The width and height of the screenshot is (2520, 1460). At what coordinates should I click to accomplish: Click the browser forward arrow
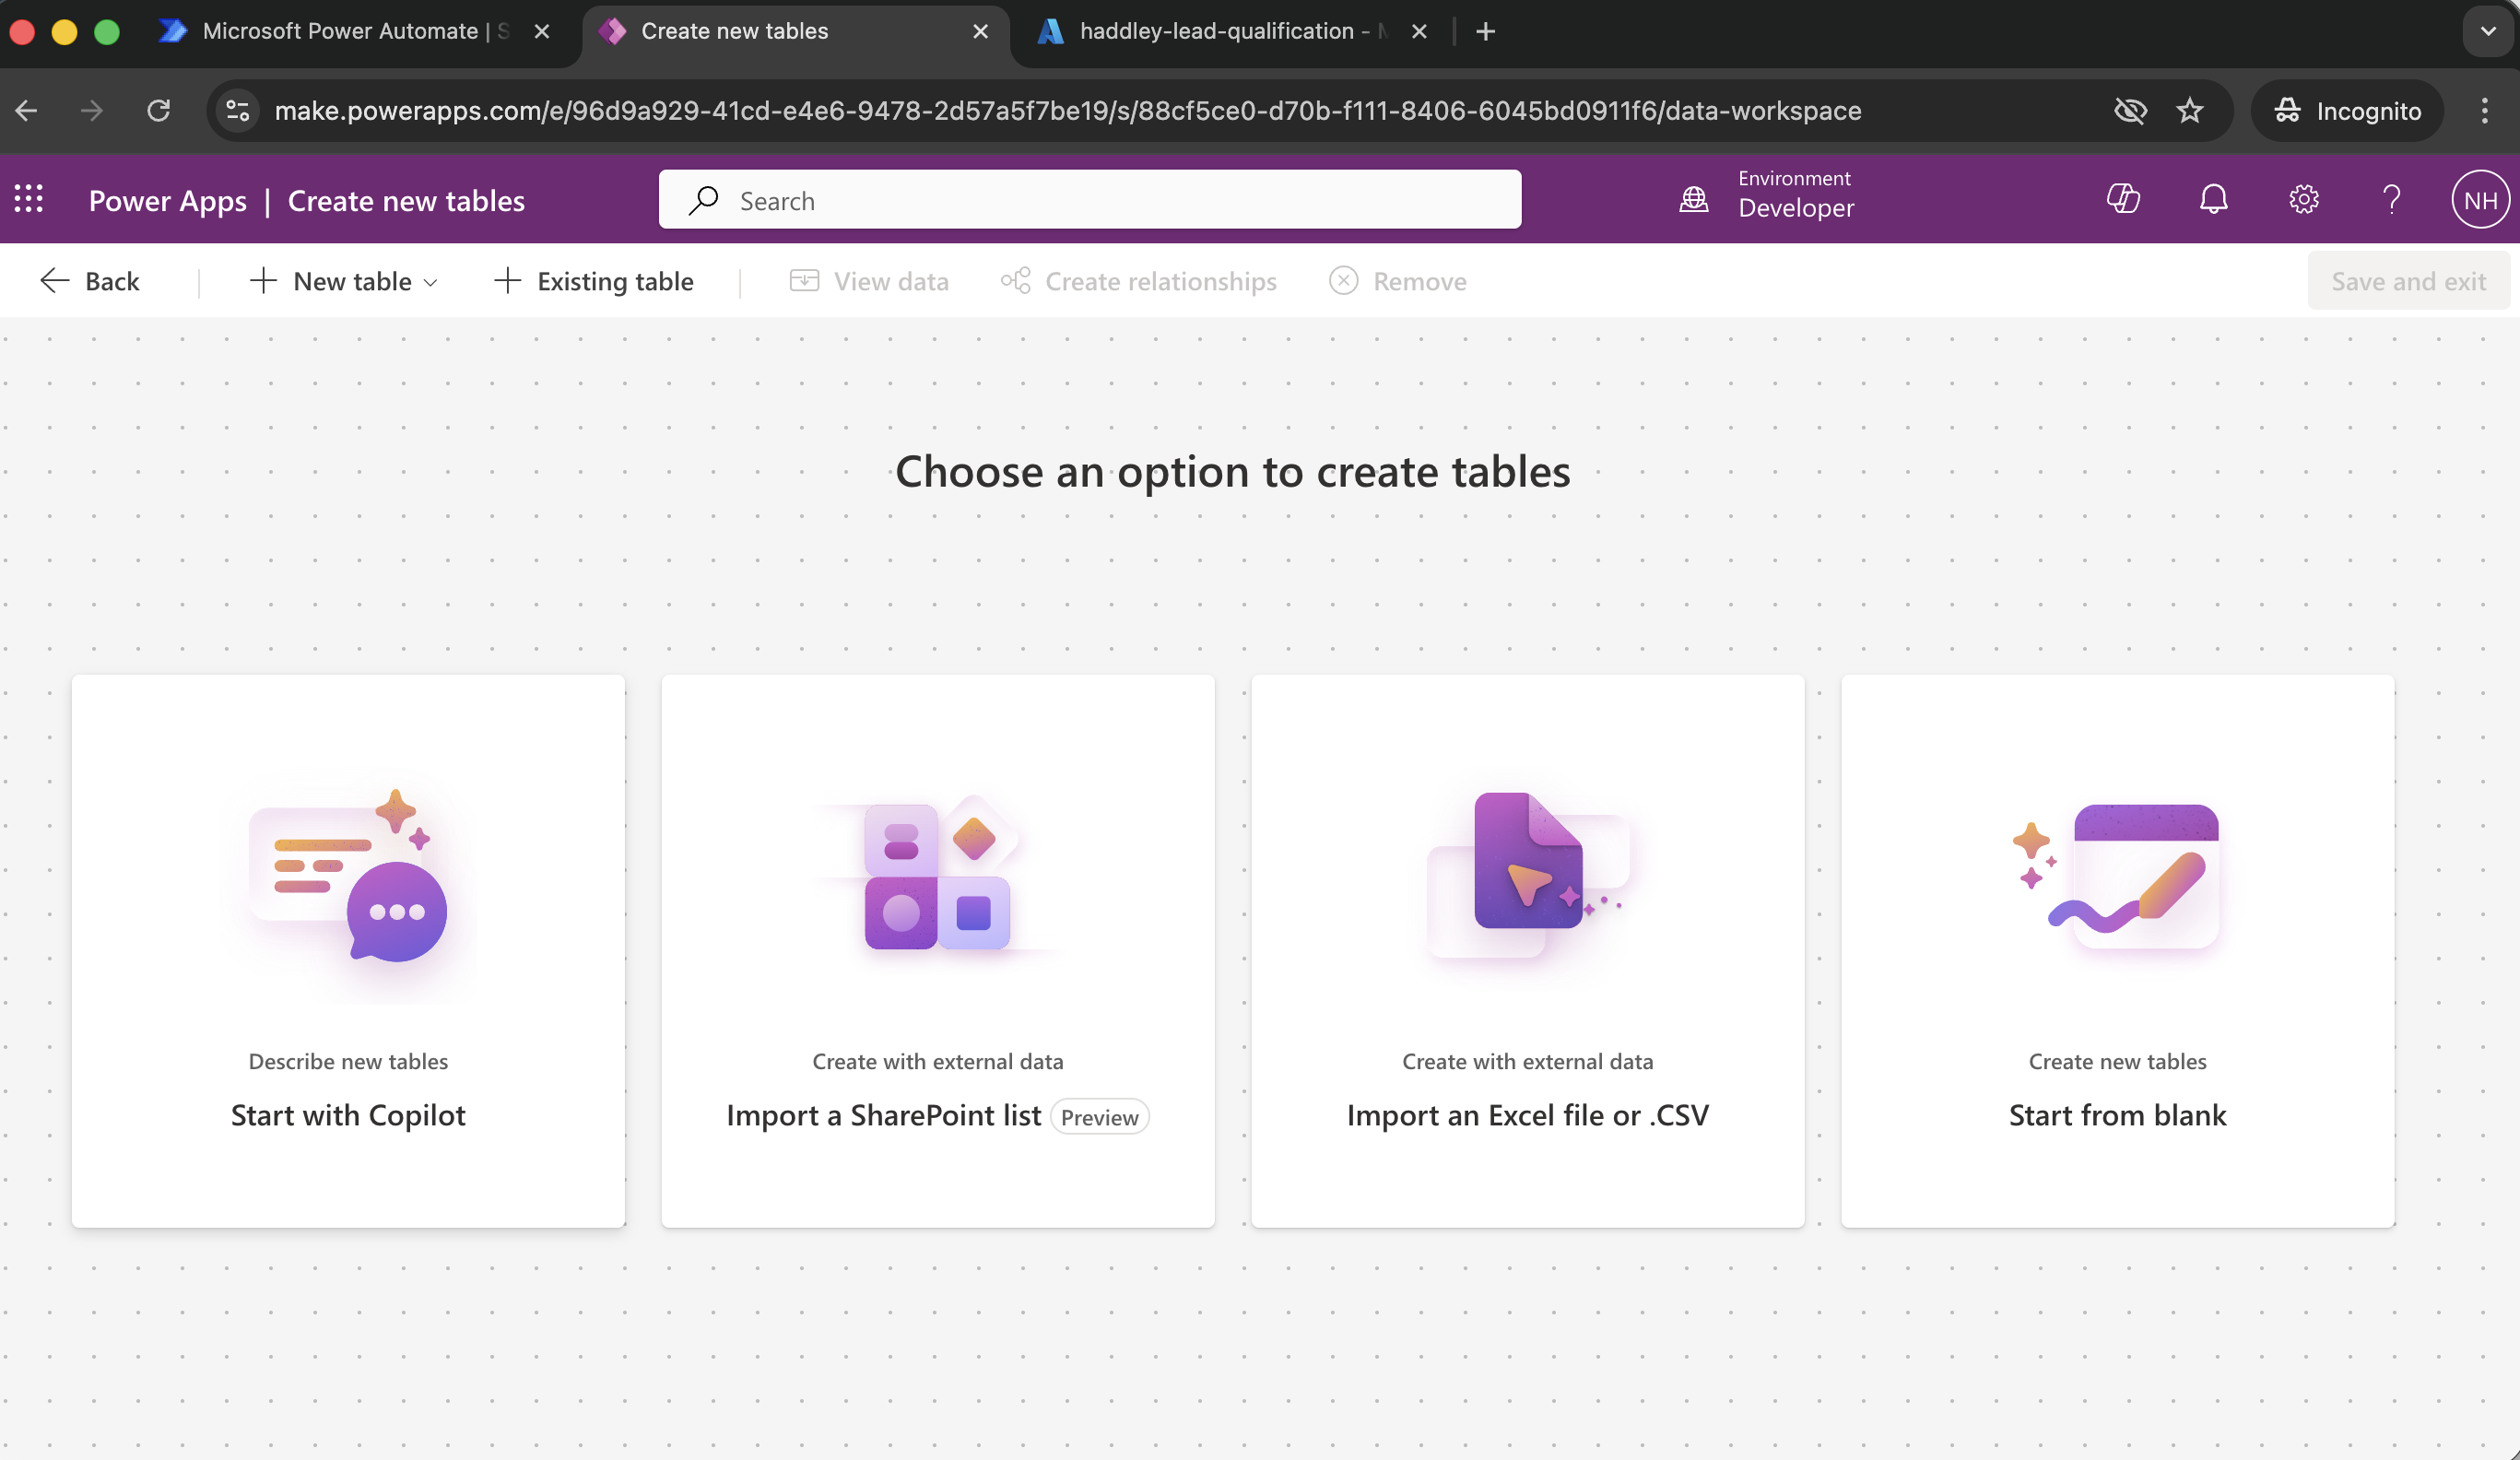91,110
